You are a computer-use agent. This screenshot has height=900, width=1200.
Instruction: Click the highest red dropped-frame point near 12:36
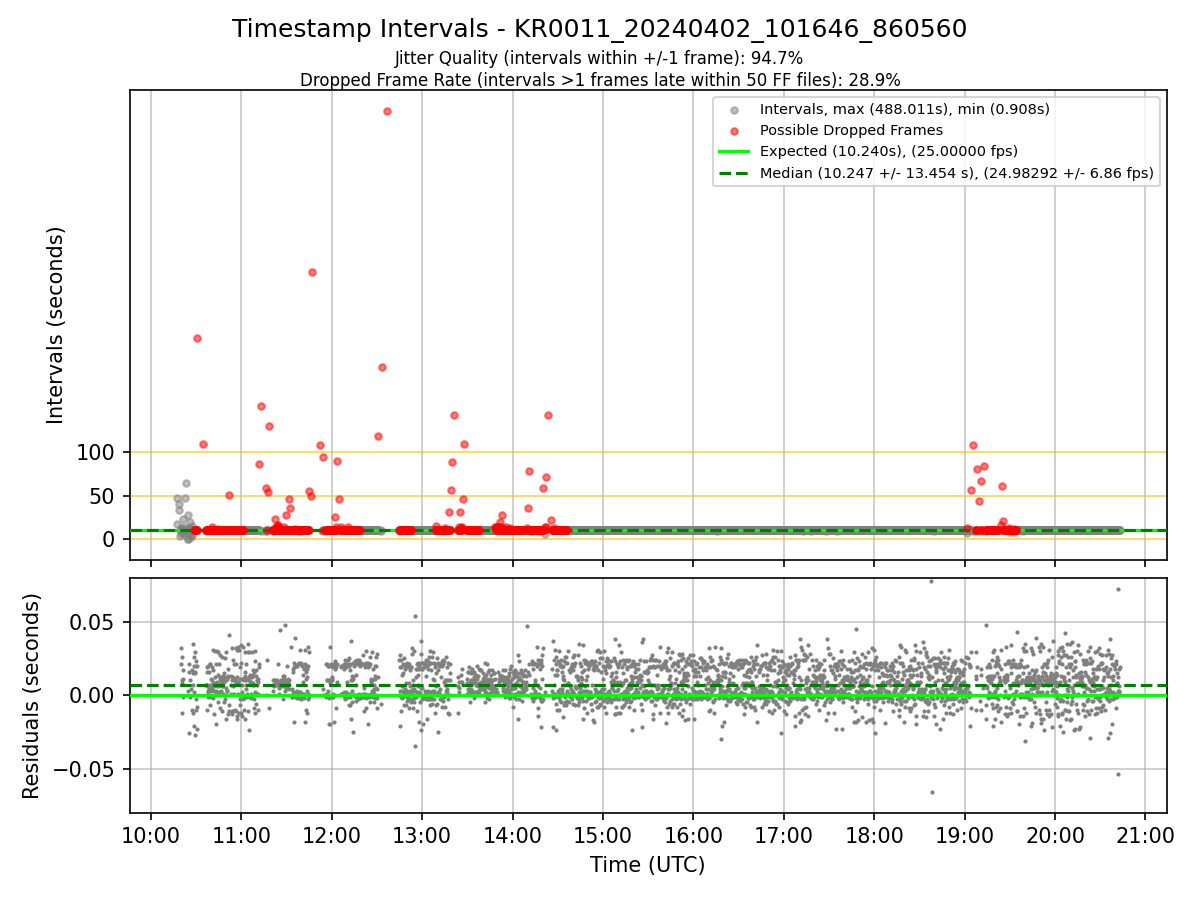(x=387, y=111)
